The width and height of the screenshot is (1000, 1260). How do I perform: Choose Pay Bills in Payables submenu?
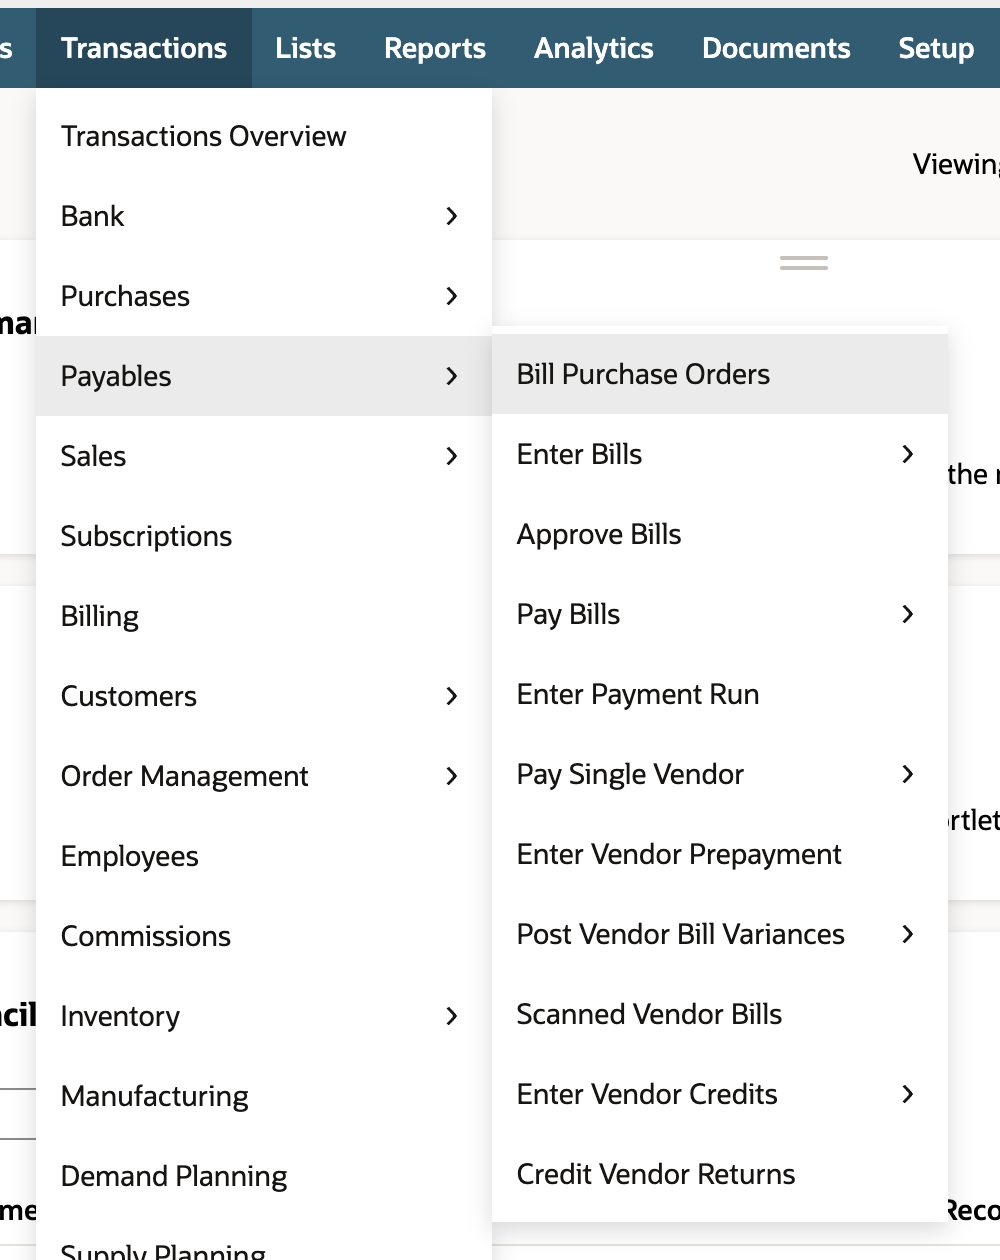[x=720, y=614]
